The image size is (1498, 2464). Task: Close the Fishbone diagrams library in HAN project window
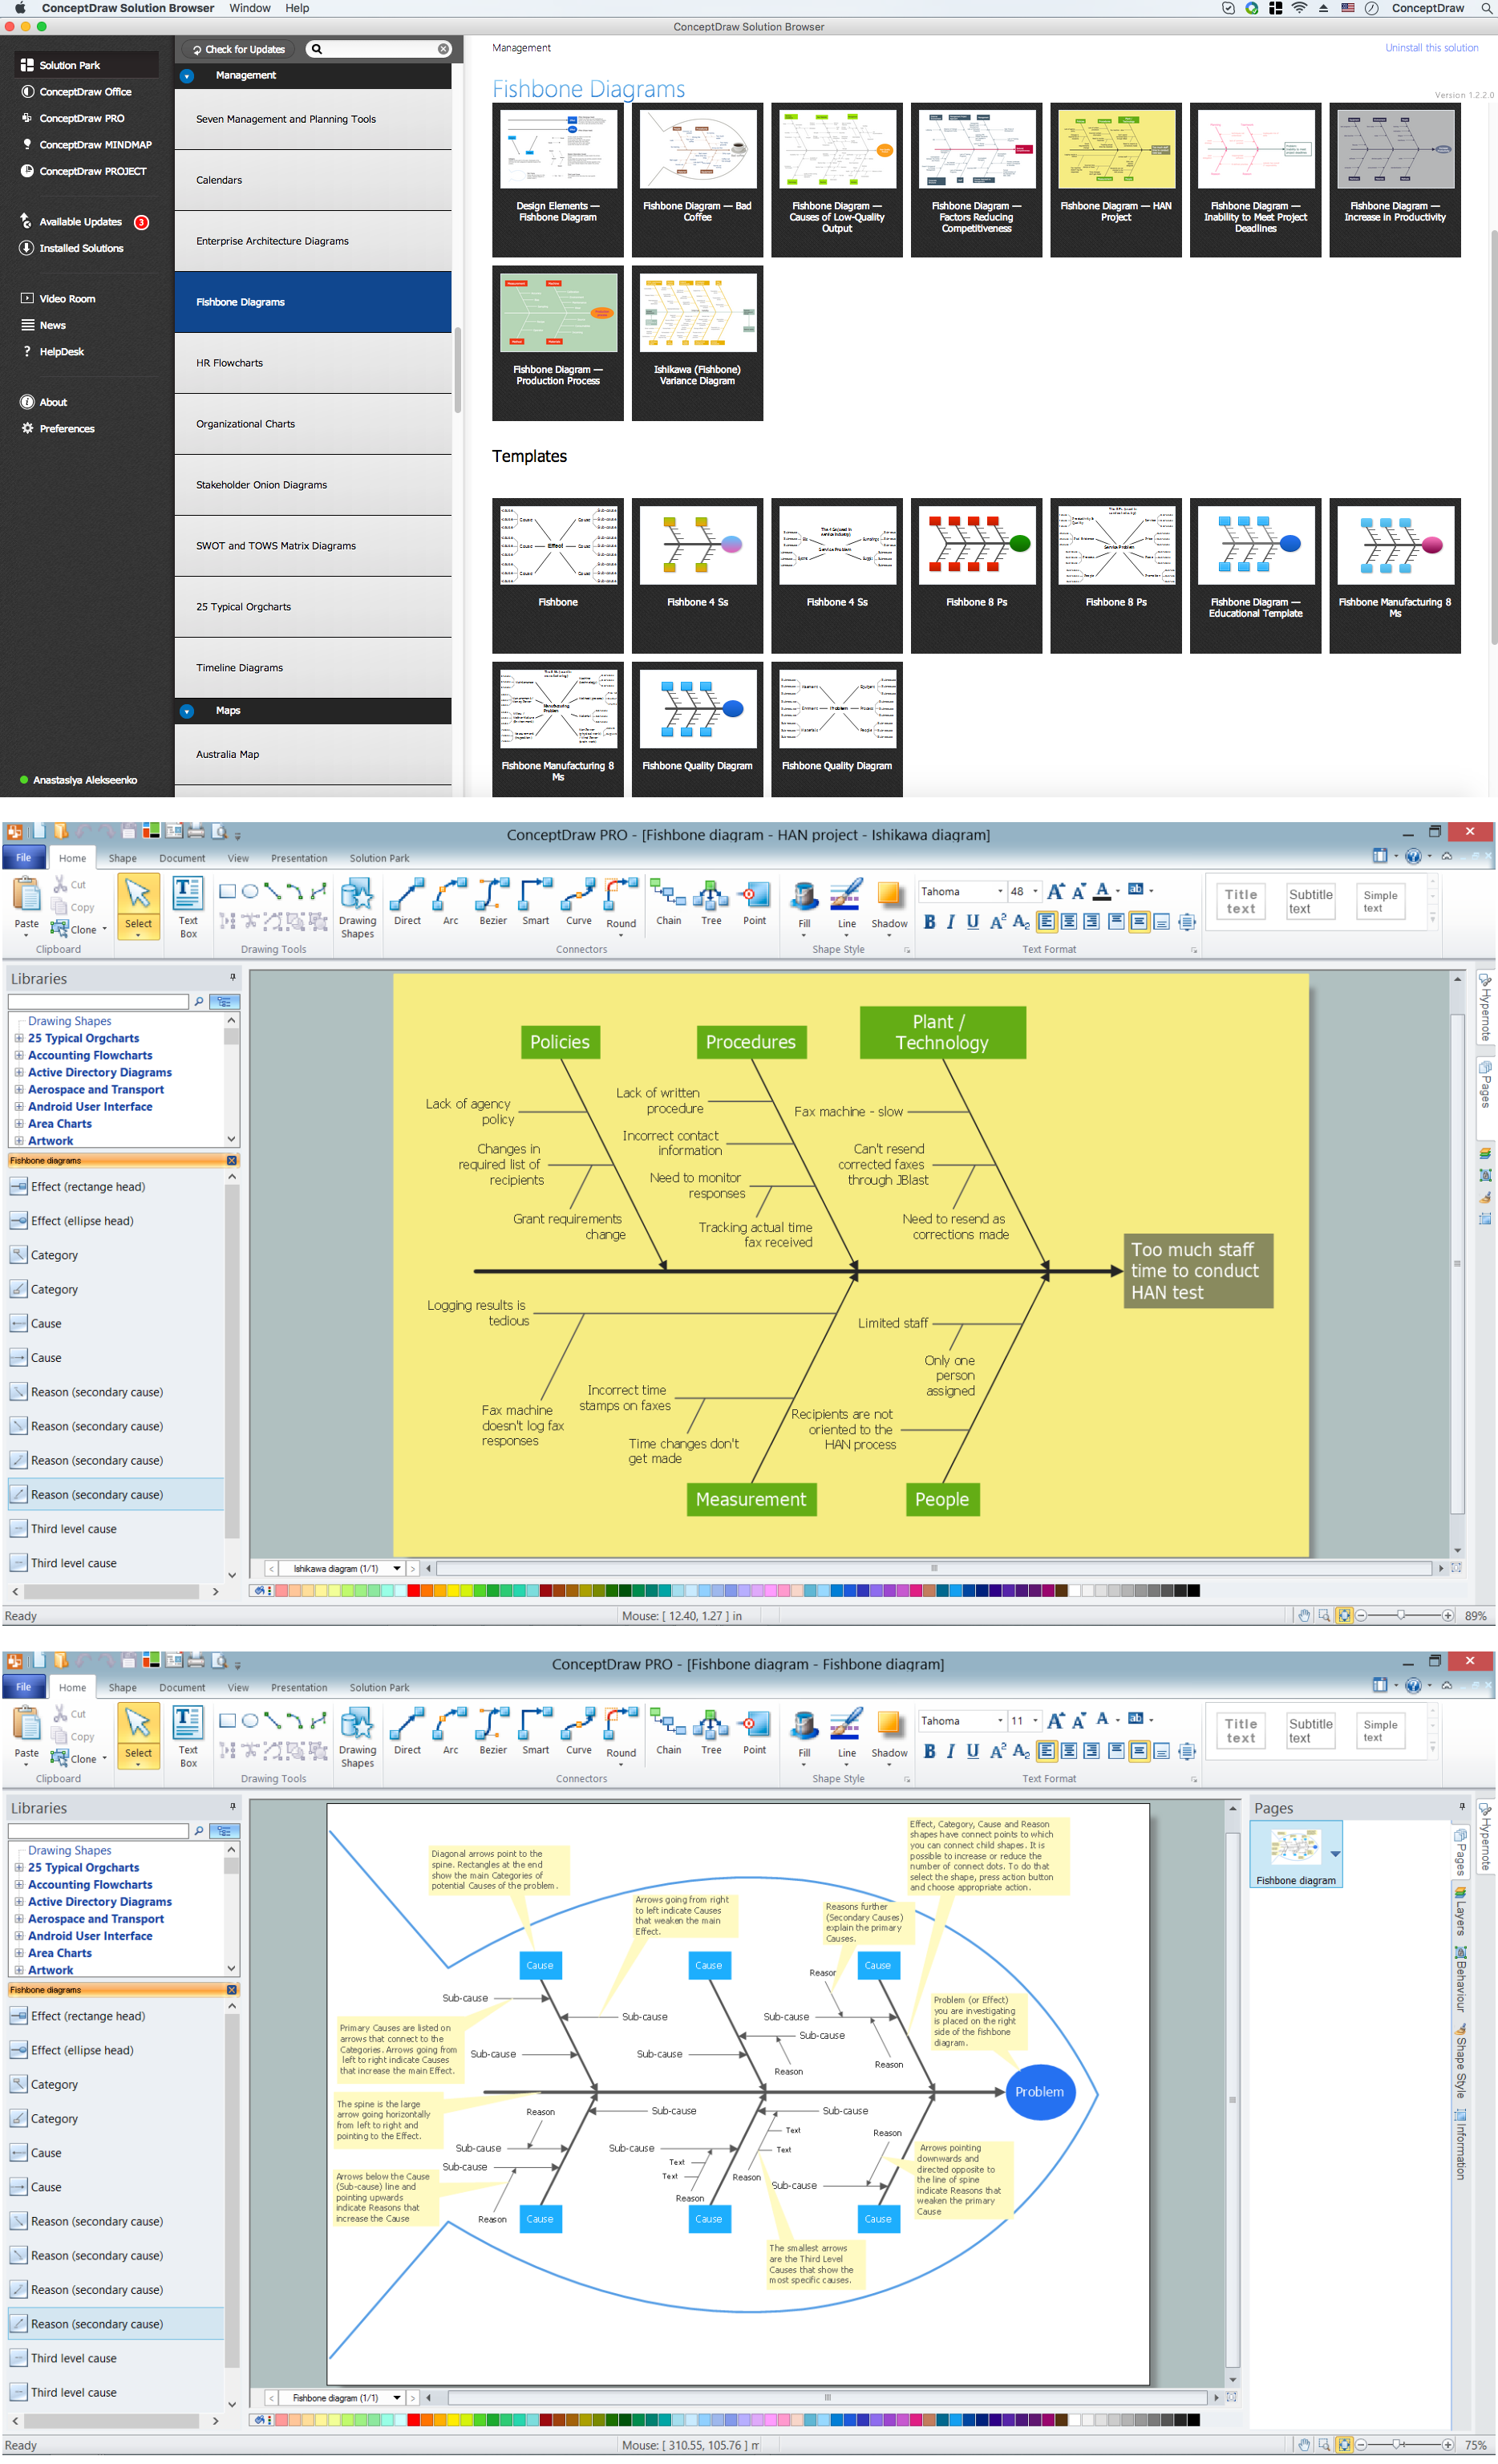pos(232,1160)
